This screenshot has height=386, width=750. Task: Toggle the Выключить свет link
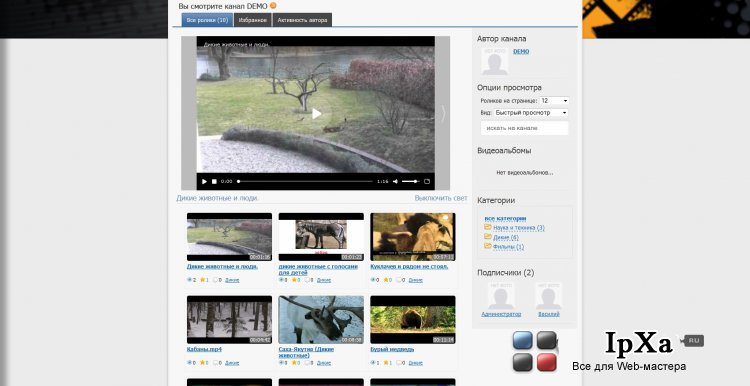(441, 198)
